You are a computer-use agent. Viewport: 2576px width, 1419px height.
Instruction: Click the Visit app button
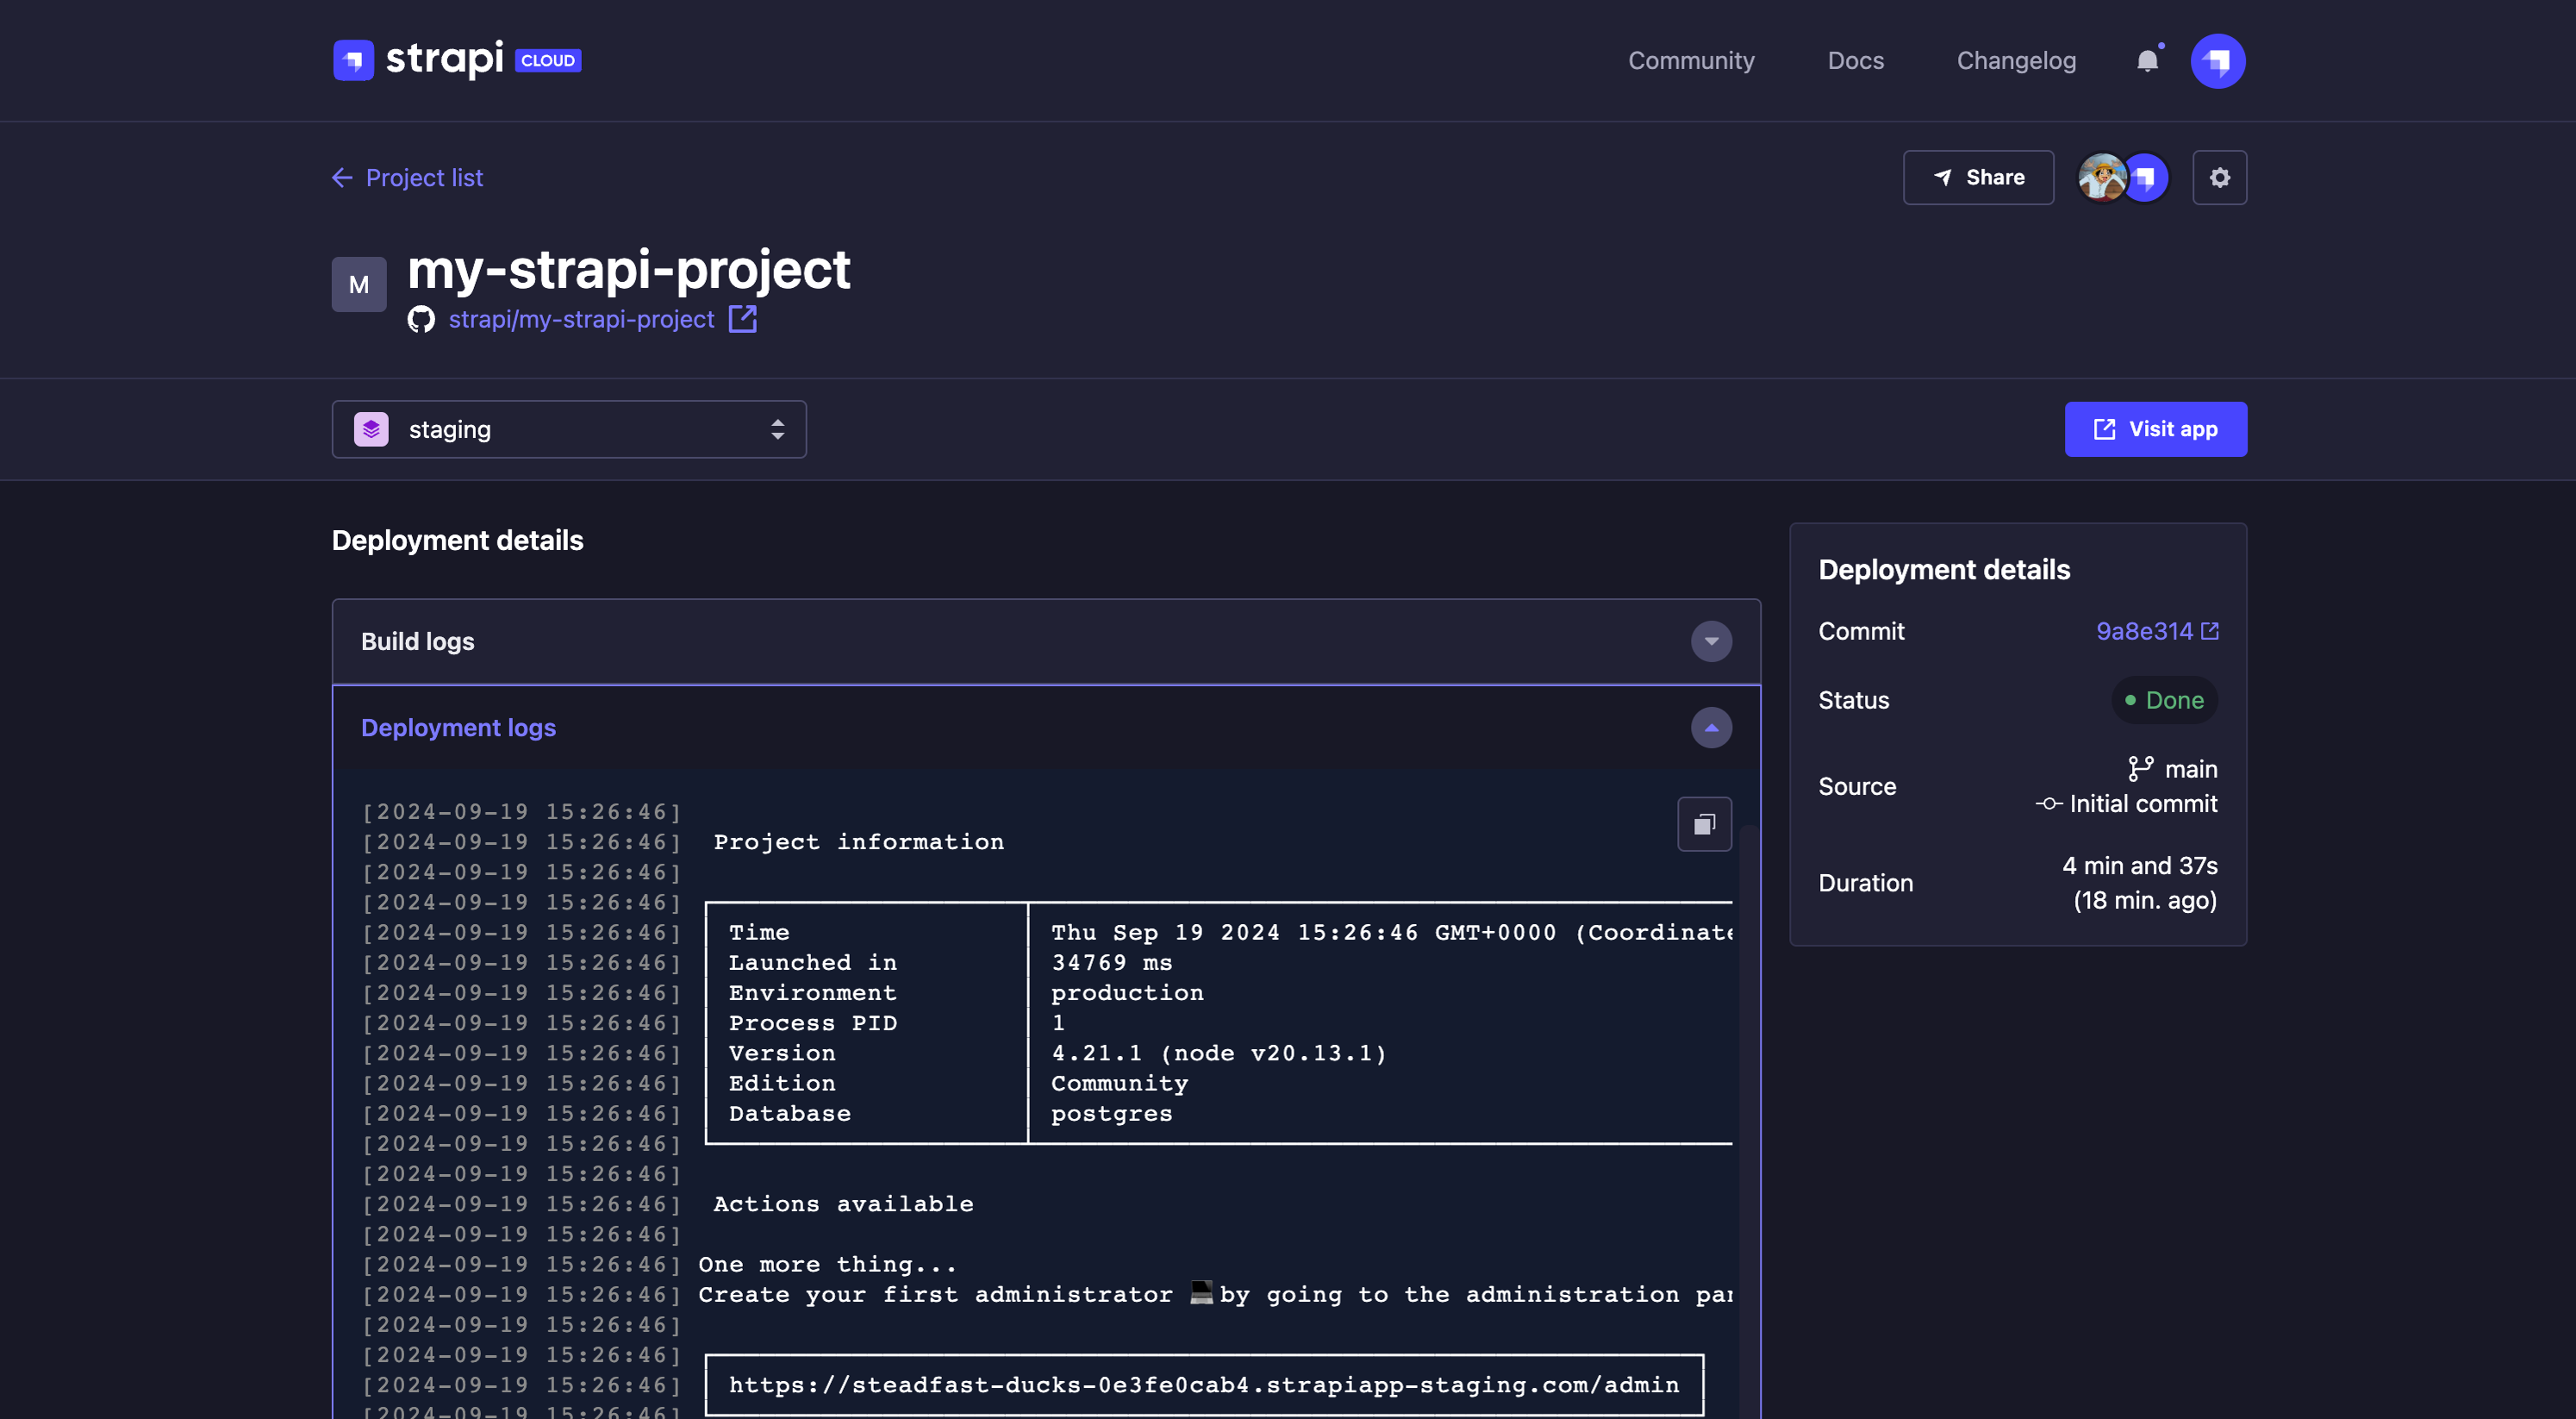[2155, 429]
